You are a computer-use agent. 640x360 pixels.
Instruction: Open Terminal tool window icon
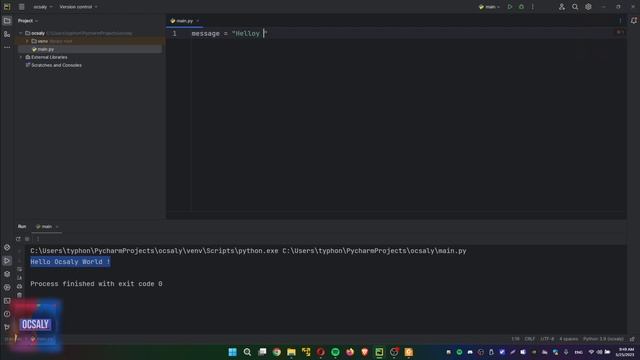[7, 301]
